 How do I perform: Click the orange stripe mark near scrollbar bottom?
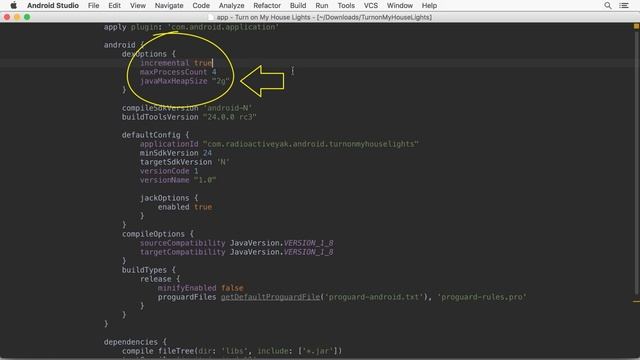pyautogui.click(x=636, y=301)
